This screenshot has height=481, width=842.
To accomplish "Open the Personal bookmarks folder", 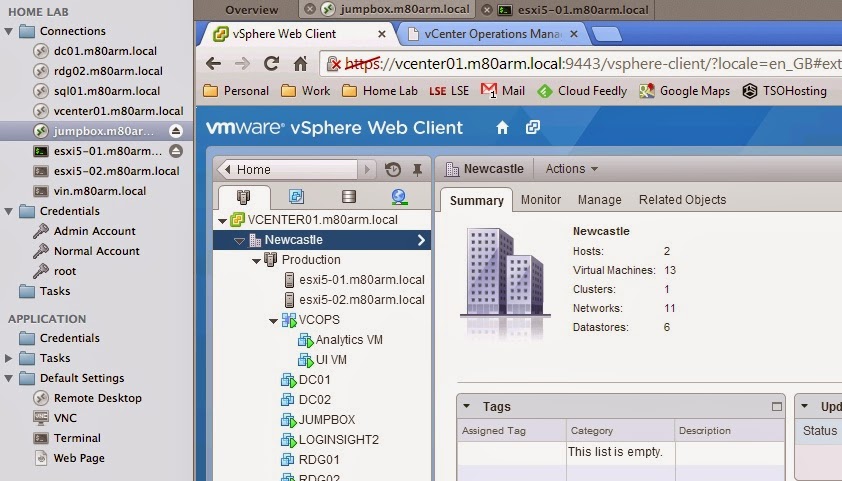I will pos(236,91).
